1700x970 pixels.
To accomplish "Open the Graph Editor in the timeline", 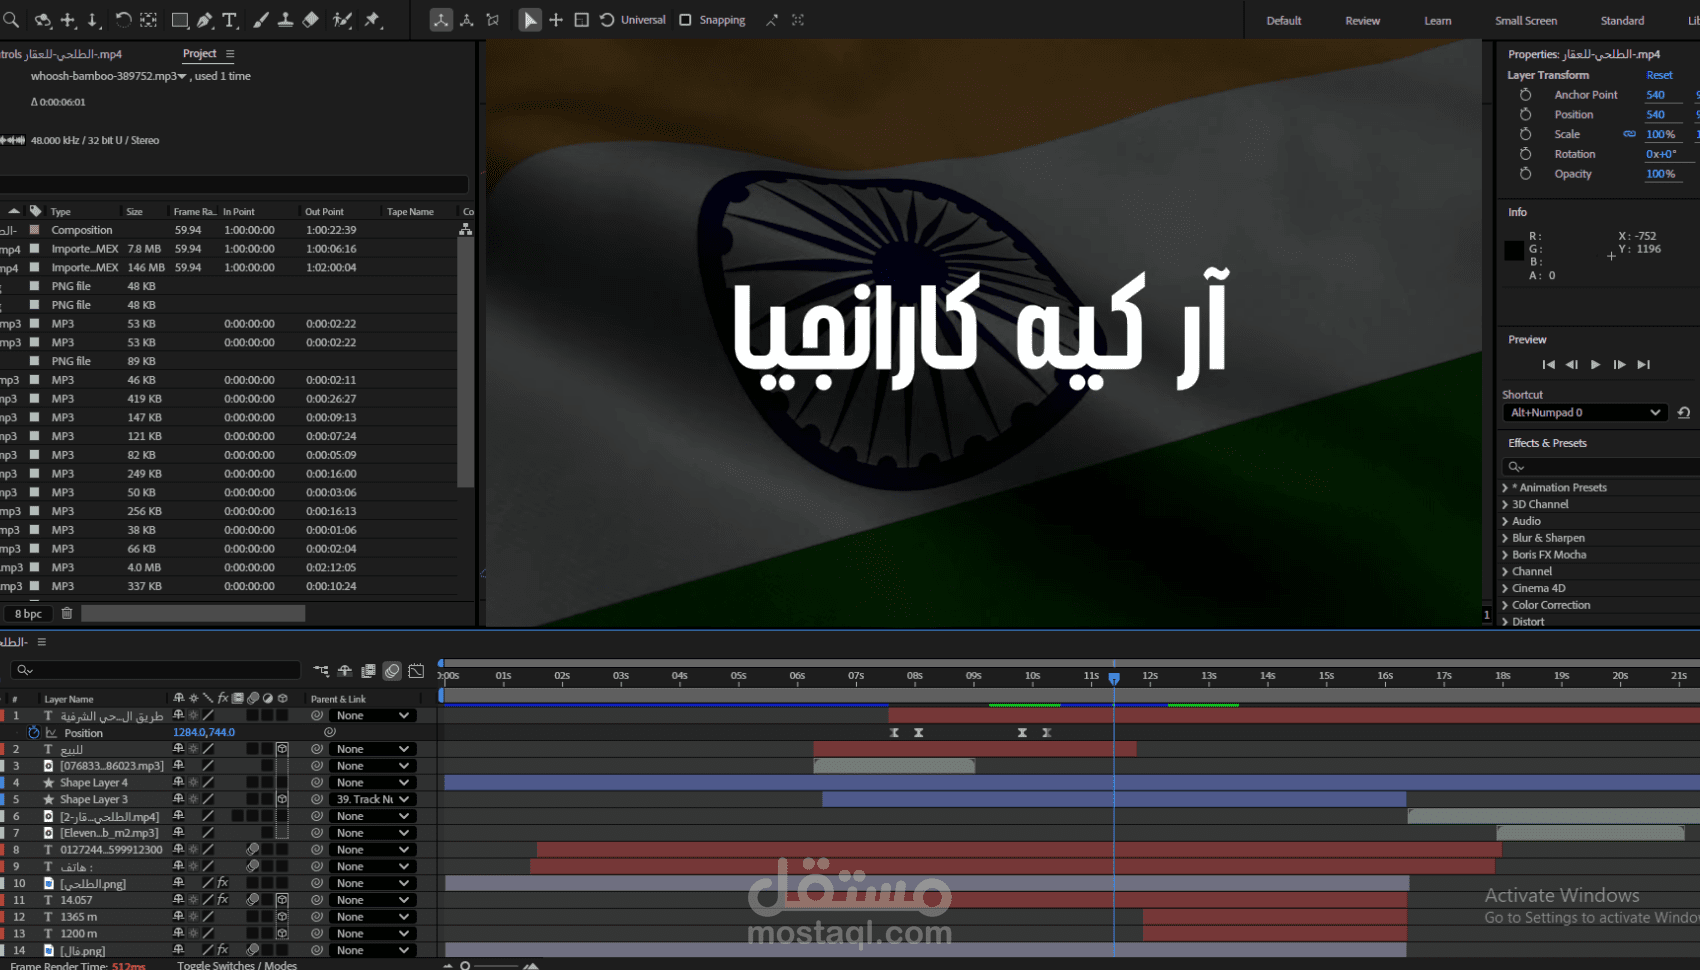I will point(418,671).
